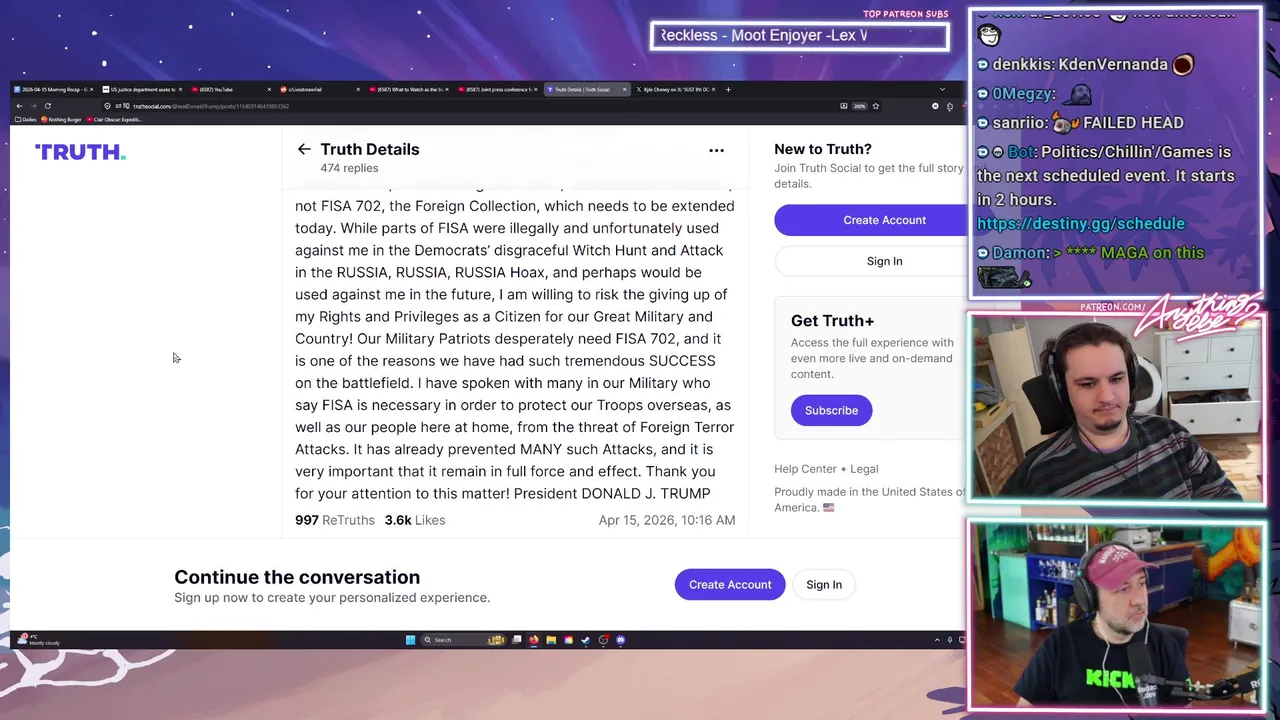Click the New to Truth? heading
Image resolution: width=1280 pixels, height=720 pixels.
[823, 149]
